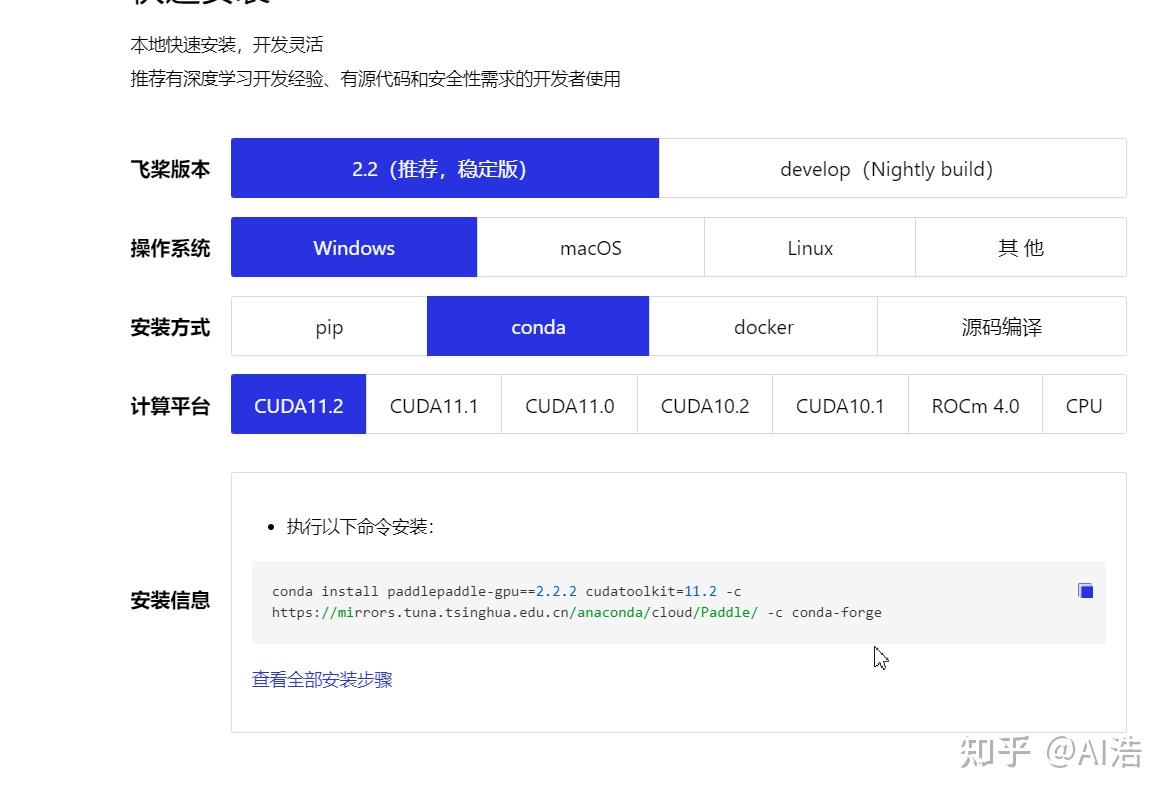Choose 其他 as the operating system

pos(1020,247)
